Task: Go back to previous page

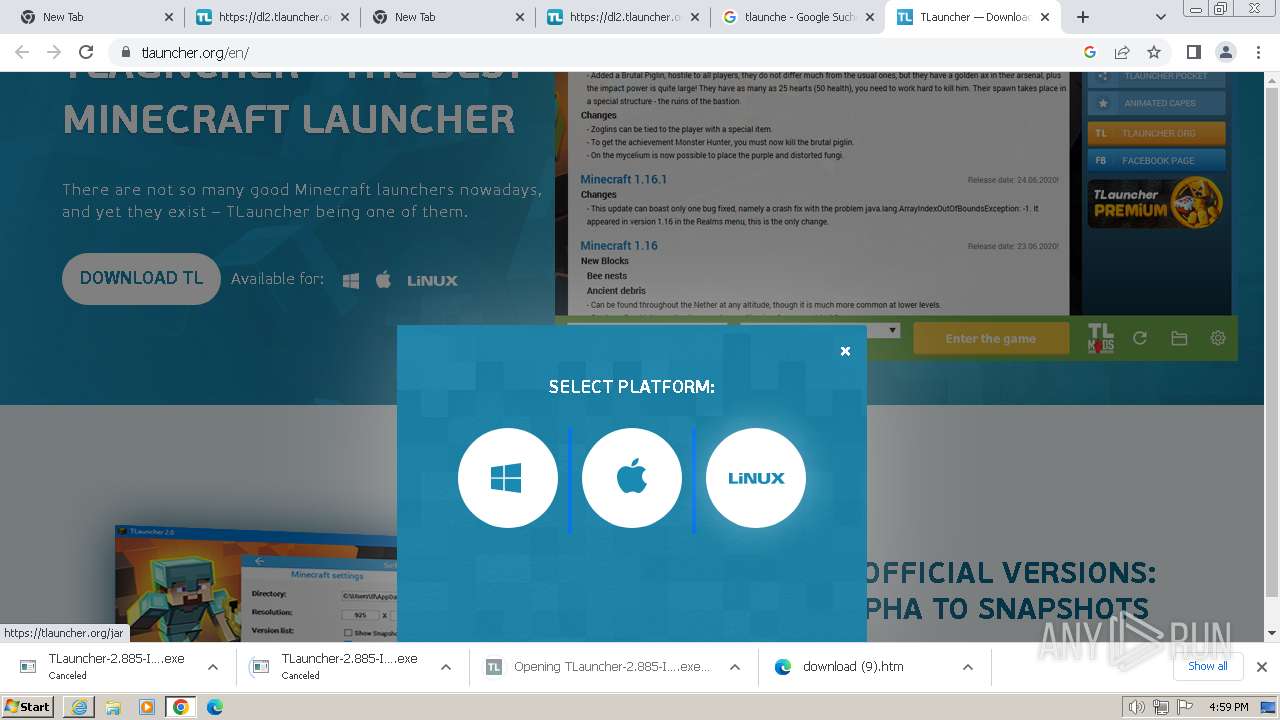Action: (22, 52)
